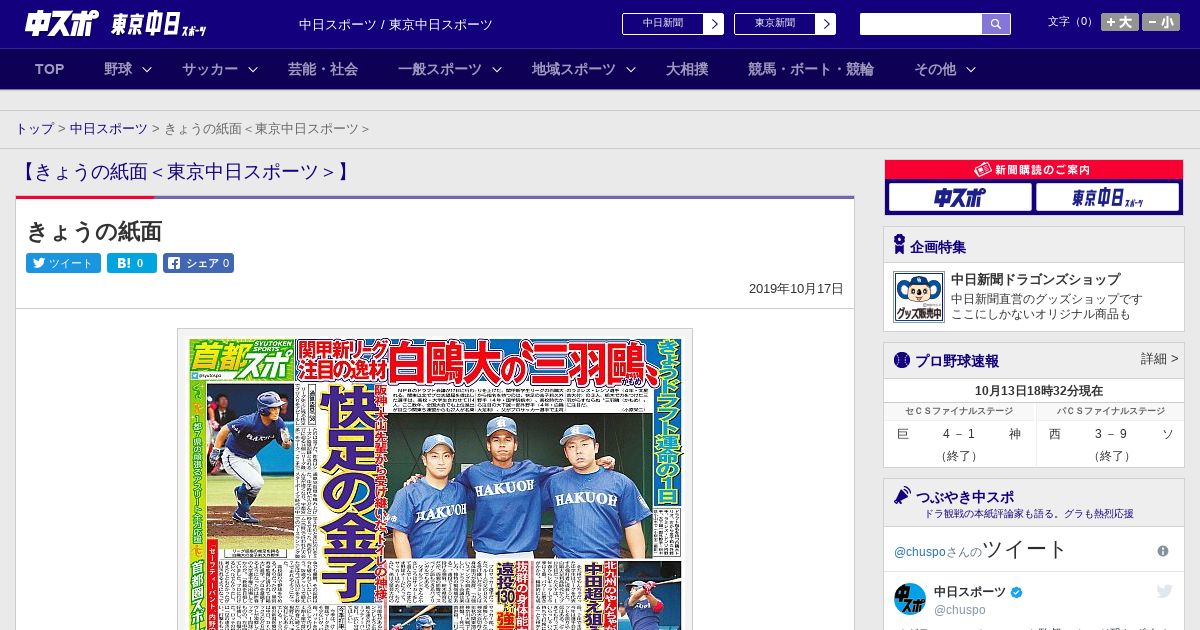The image size is (1200, 630).
Task: Click the 中スポ subscription banner button
Action: click(x=960, y=198)
